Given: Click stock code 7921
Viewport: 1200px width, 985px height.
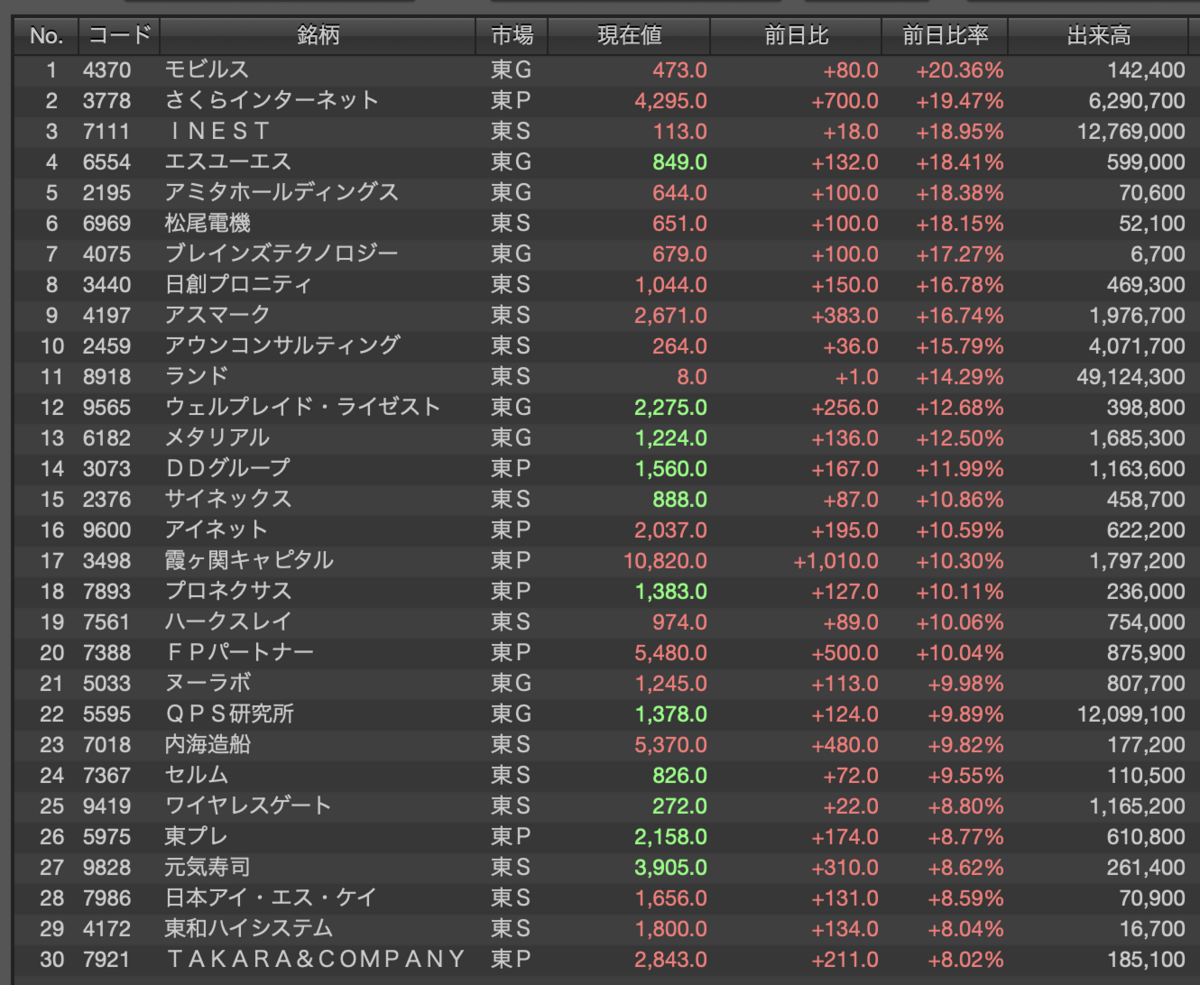Looking at the screenshot, I should coord(106,960).
